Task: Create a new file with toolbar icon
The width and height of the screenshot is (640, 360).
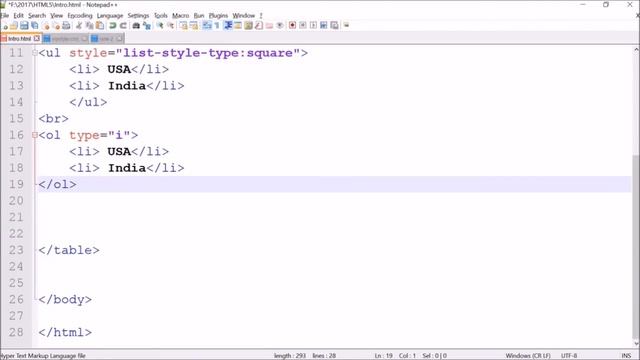Action: pos(5,26)
